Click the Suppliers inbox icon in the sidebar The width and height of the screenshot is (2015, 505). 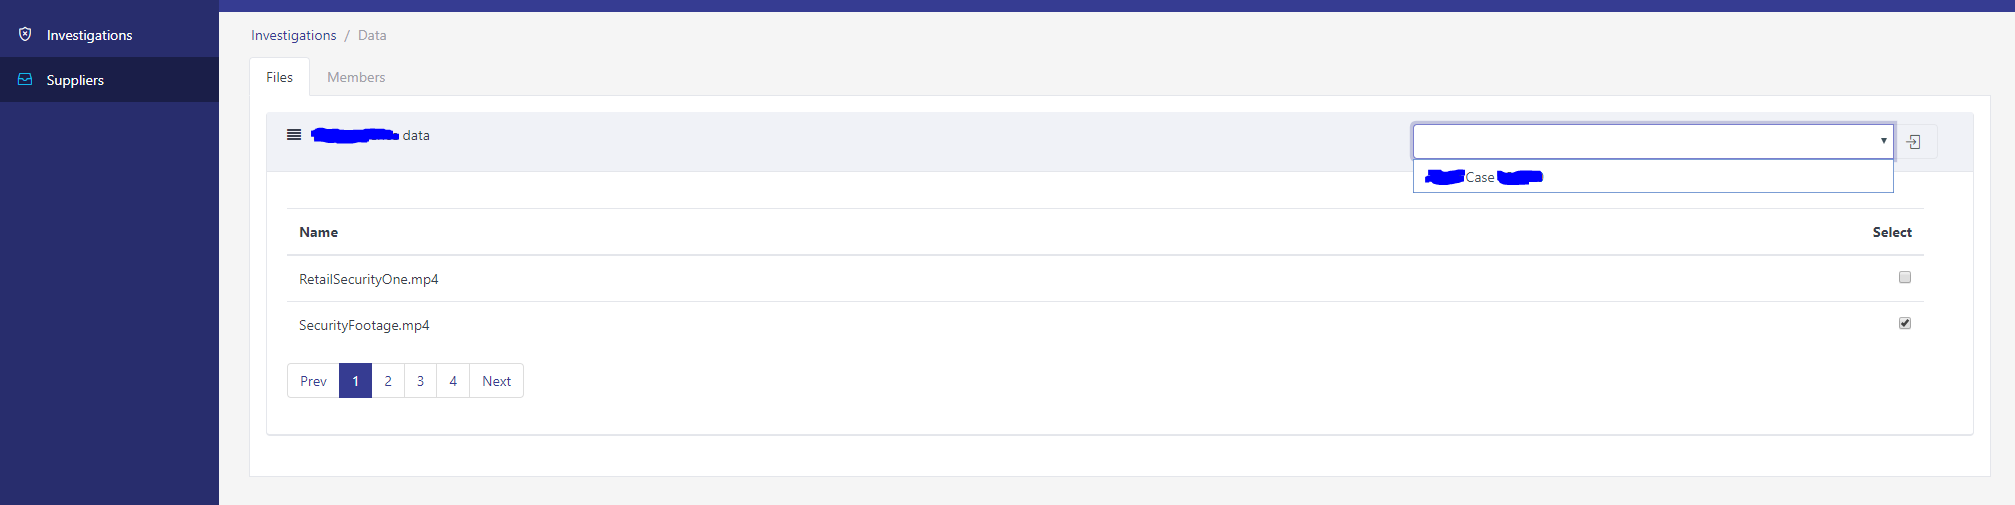(25, 79)
